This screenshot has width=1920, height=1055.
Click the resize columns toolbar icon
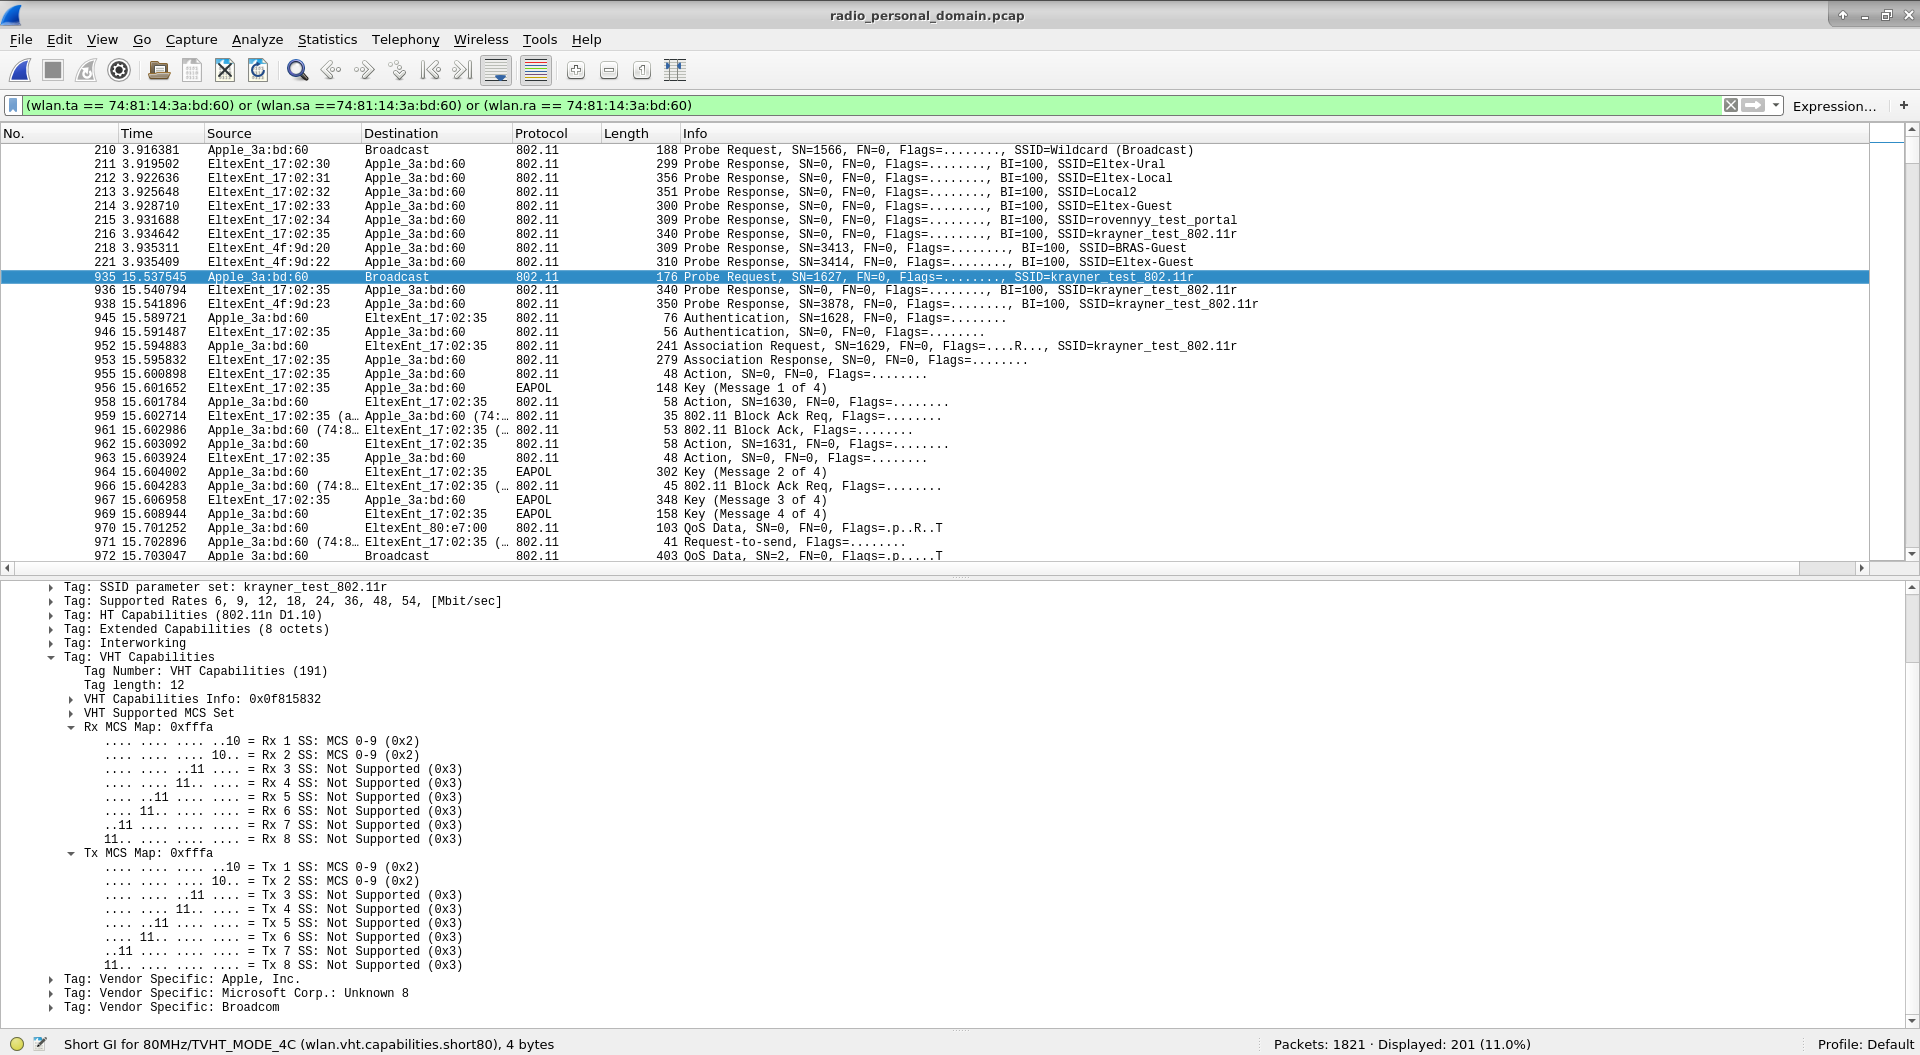coord(675,70)
